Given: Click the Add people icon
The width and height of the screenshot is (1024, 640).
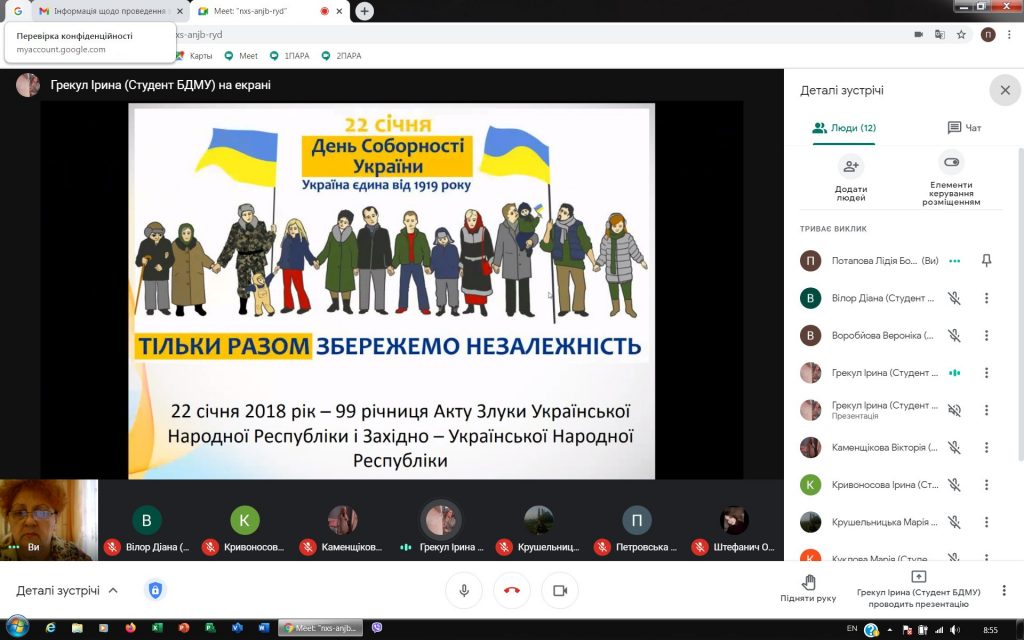Looking at the screenshot, I should (851, 166).
